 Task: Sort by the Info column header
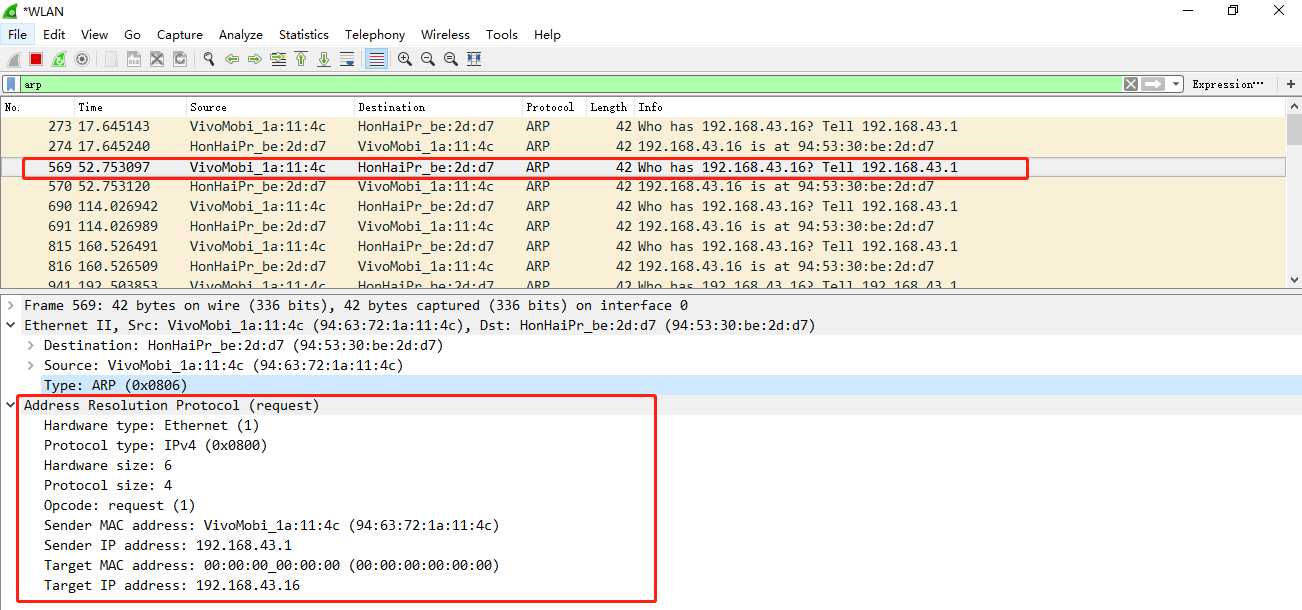pyautogui.click(x=960, y=107)
